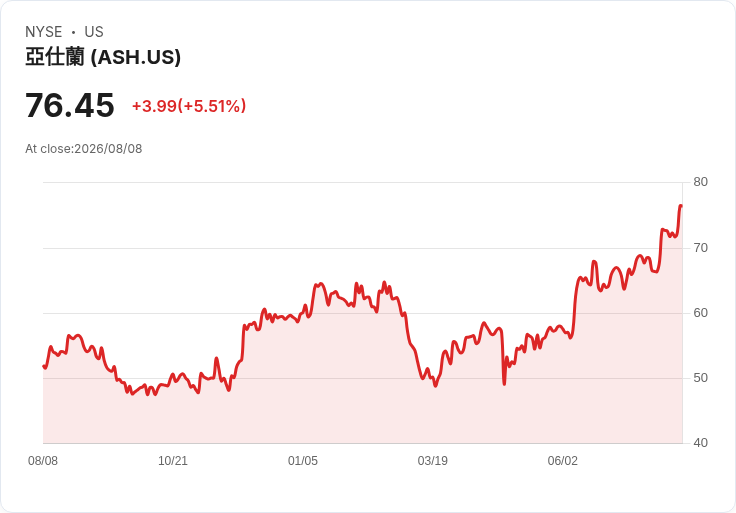Click the 03/19 date axis label

(x=432, y=460)
